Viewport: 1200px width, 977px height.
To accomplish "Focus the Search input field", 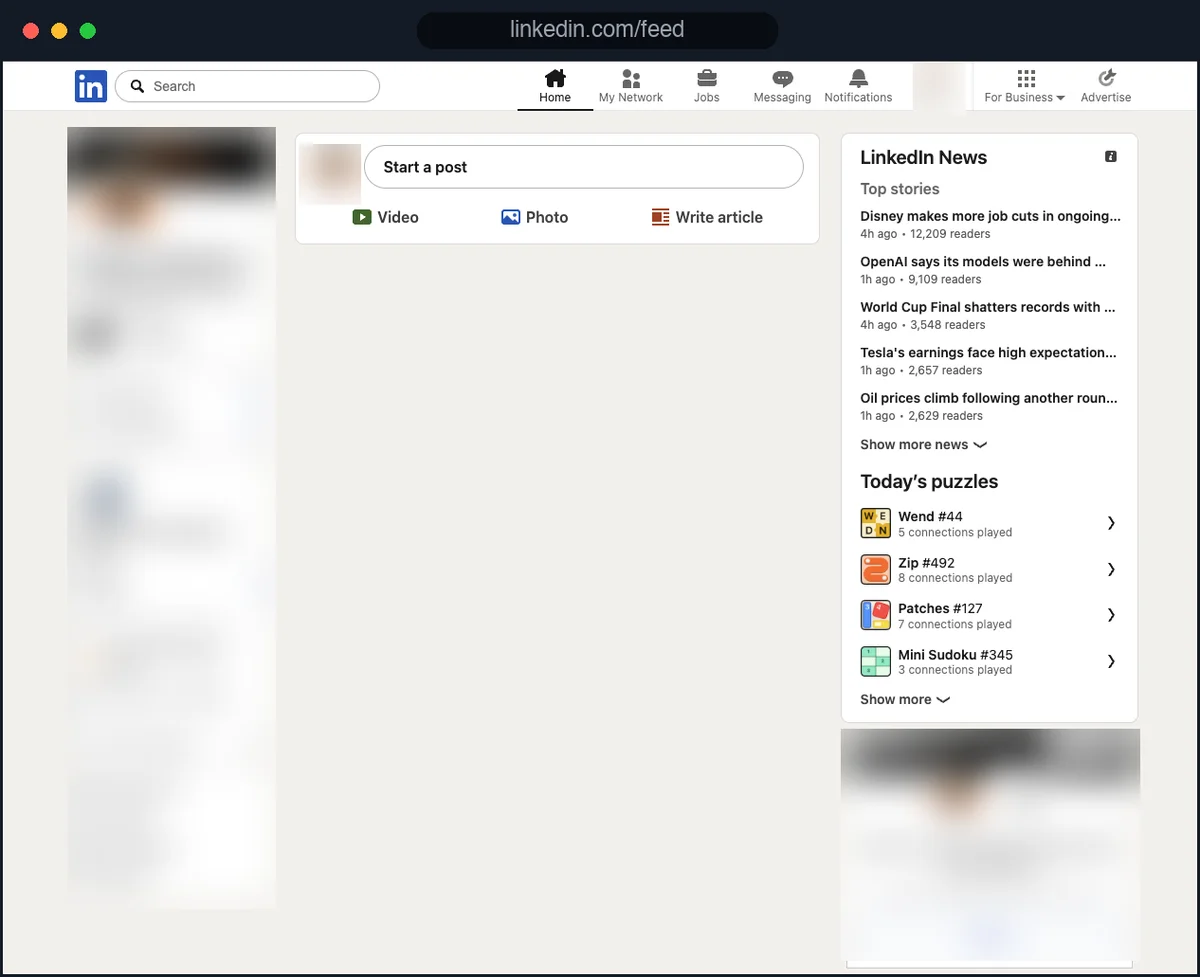I will click(247, 86).
